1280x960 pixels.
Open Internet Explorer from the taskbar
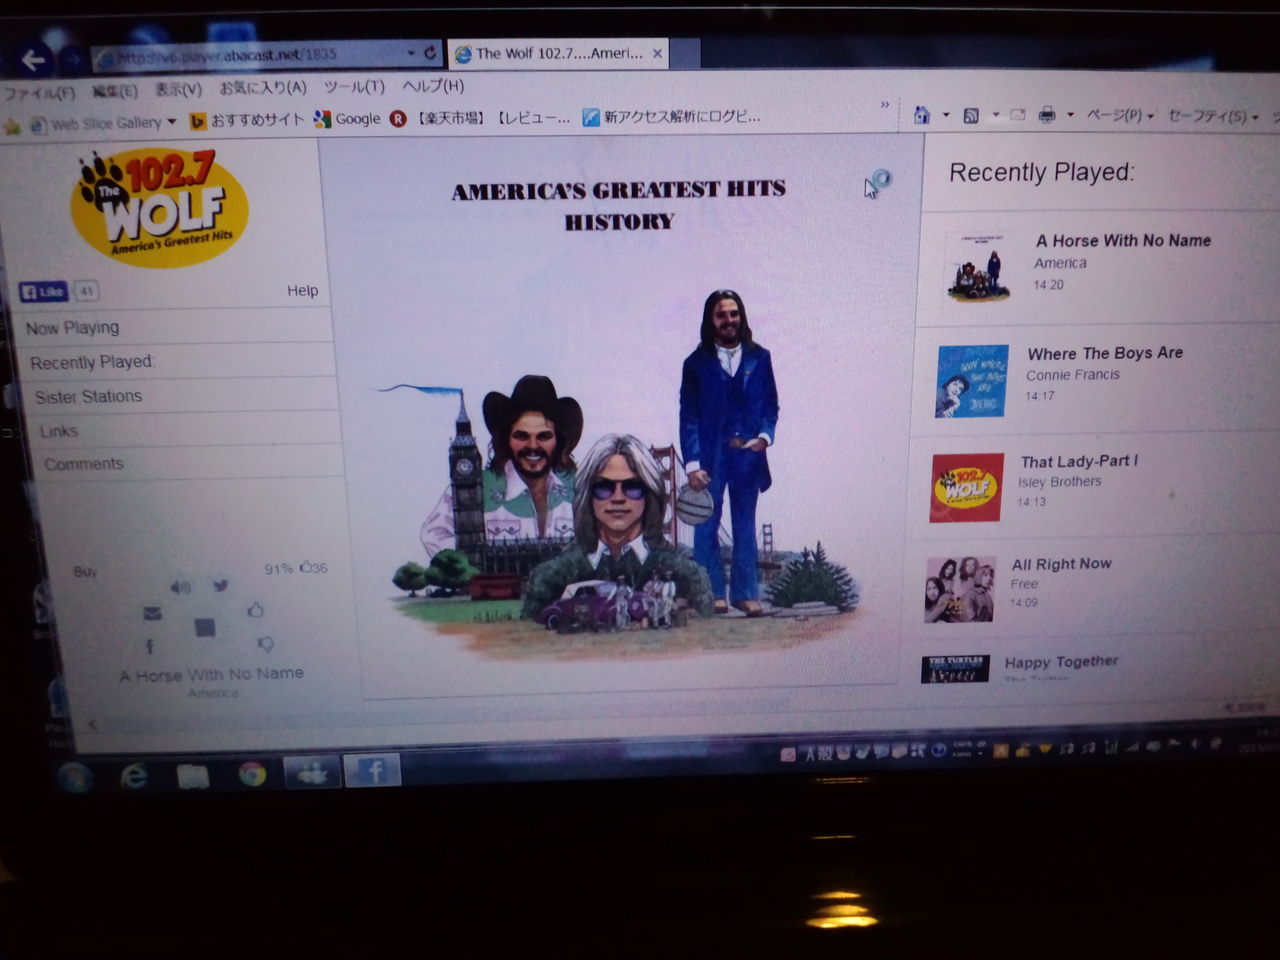tap(134, 776)
